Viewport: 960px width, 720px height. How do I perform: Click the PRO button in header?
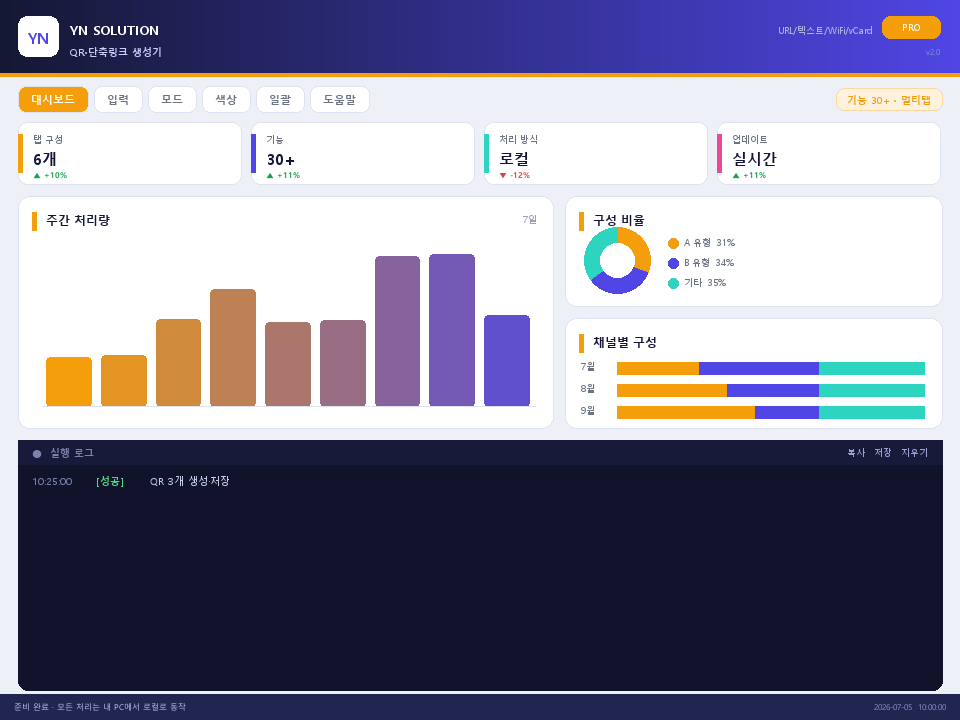click(911, 28)
